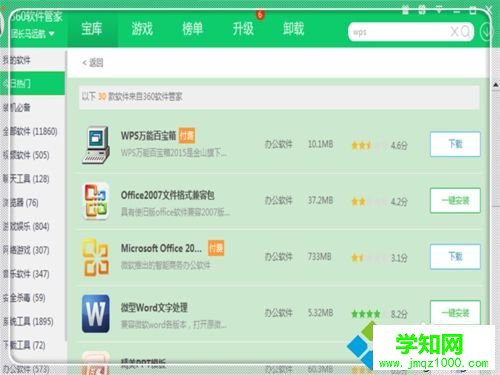
Task: Click 37.2MB size text
Action: coord(320,200)
